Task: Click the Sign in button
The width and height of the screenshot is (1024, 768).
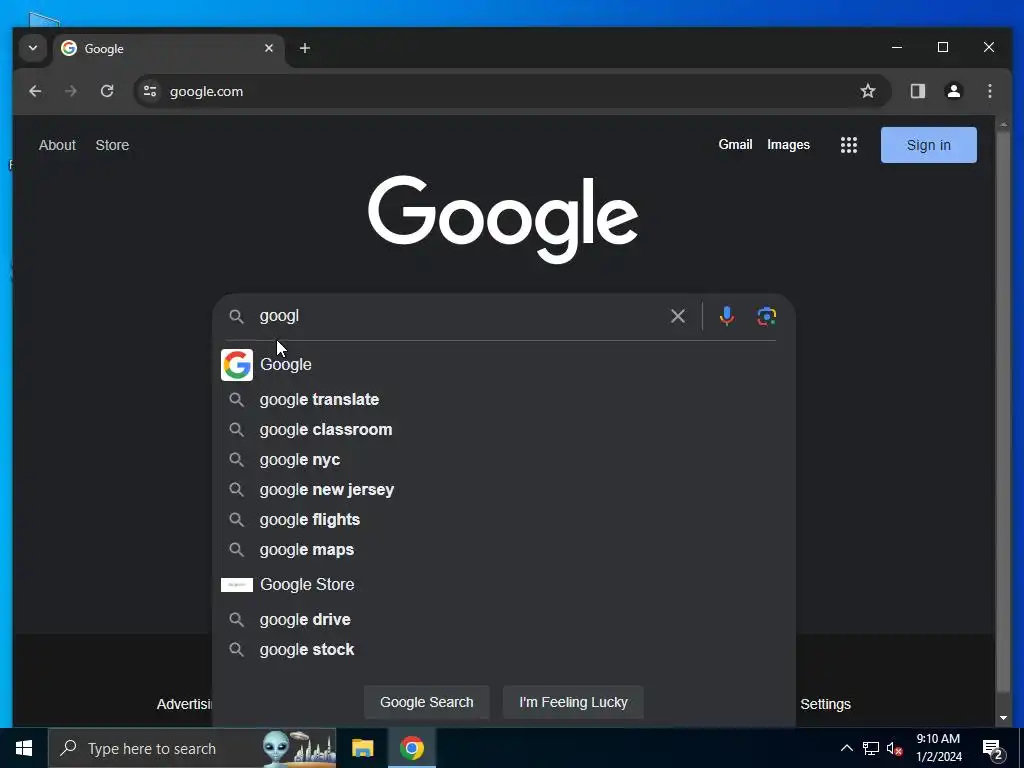Action: point(929,145)
